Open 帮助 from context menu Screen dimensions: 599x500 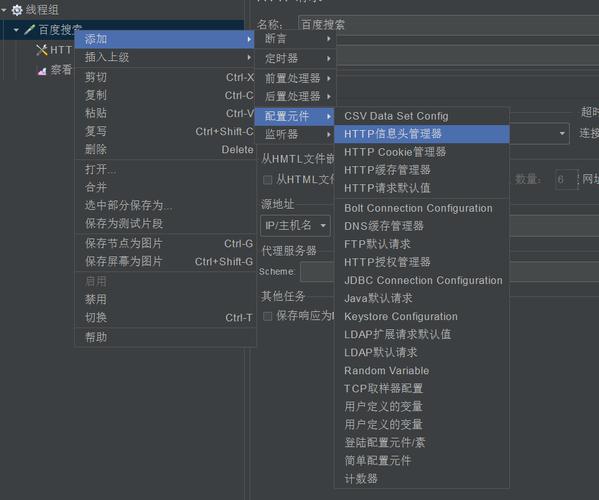click(x=165, y=337)
